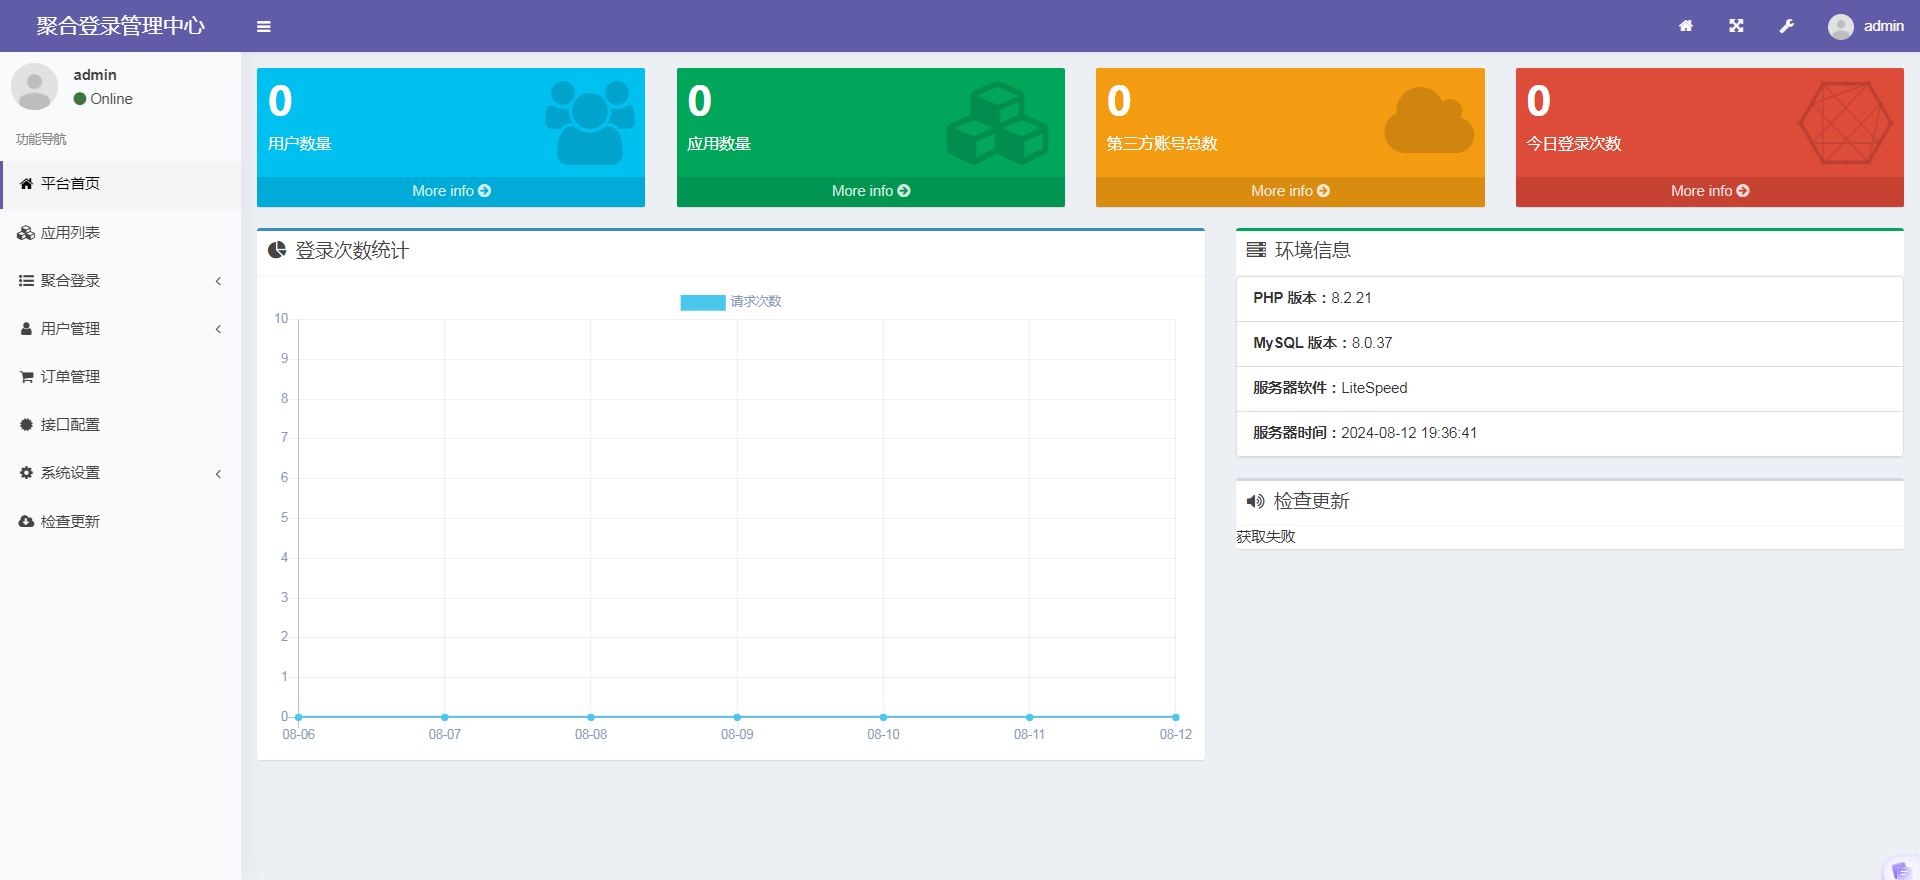Open the wrench tool icon
Screen dimensions: 1920x880
1787,26
